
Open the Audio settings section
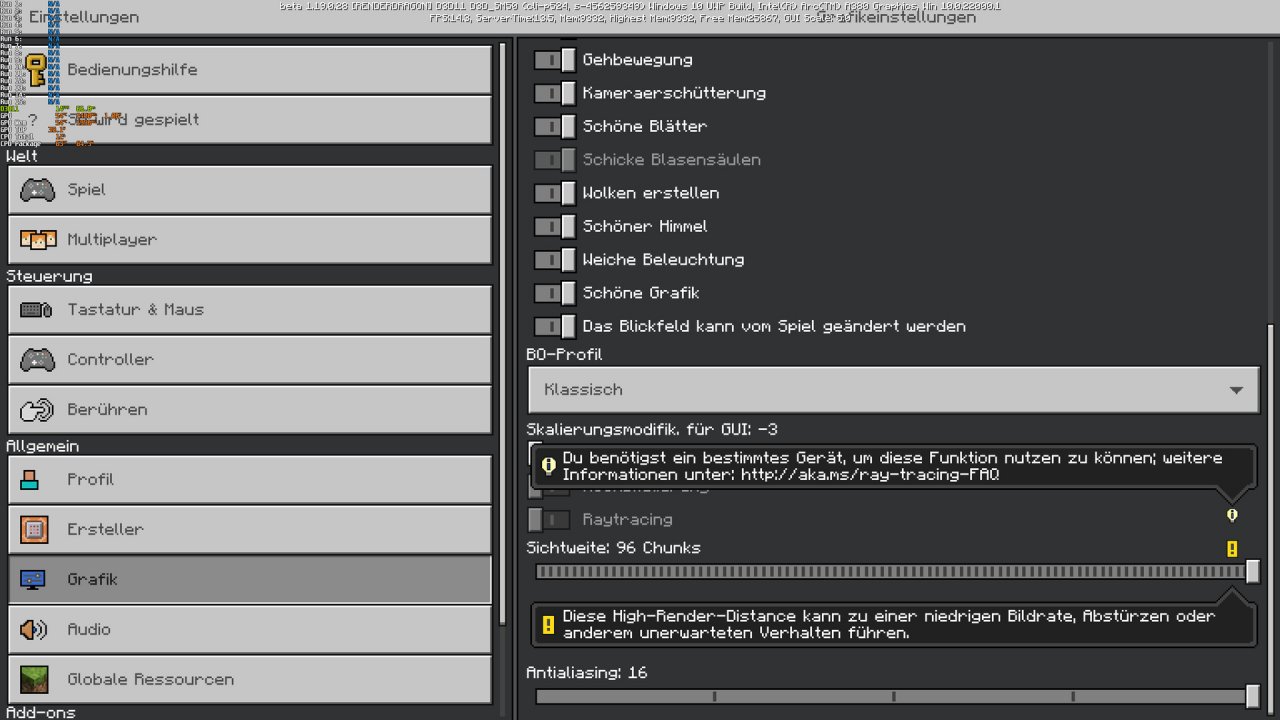250,630
